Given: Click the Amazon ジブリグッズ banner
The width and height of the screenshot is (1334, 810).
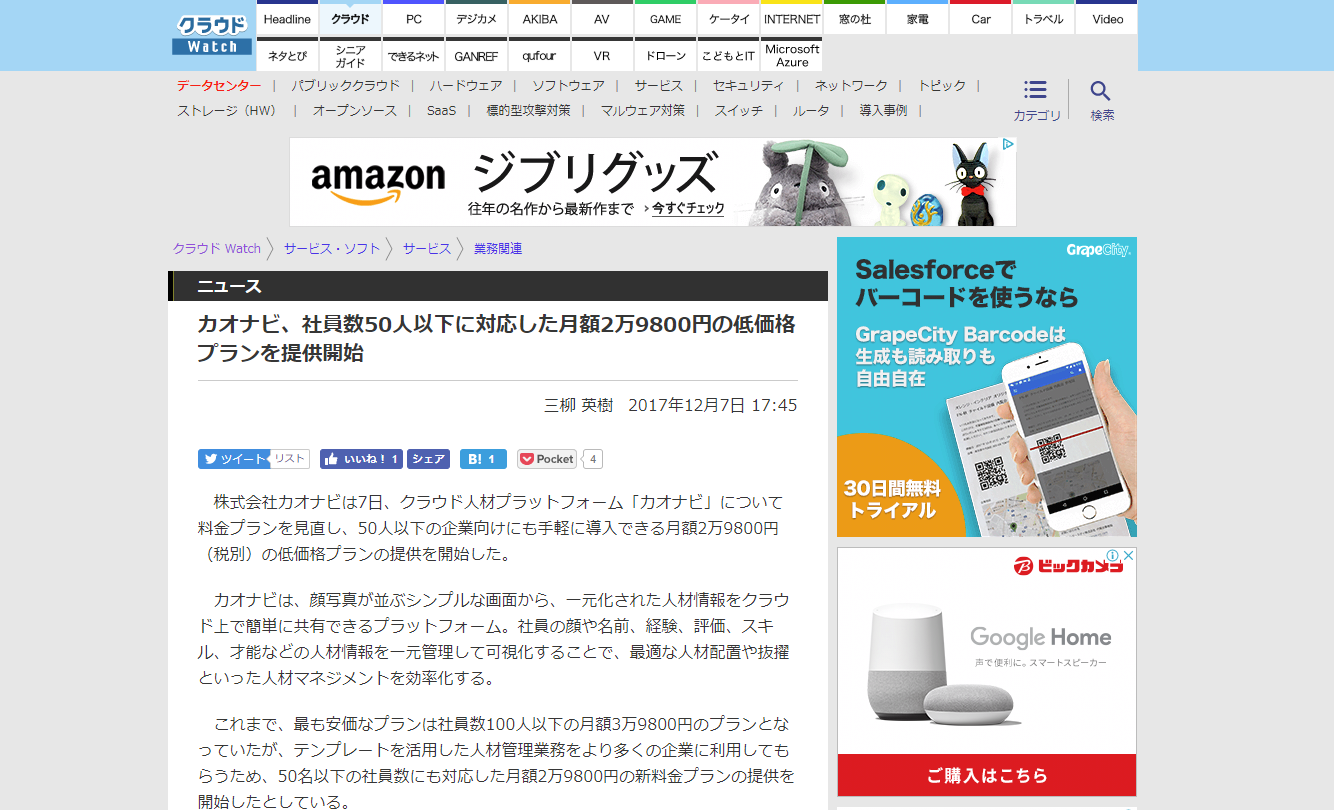Looking at the screenshot, I should [x=652, y=182].
